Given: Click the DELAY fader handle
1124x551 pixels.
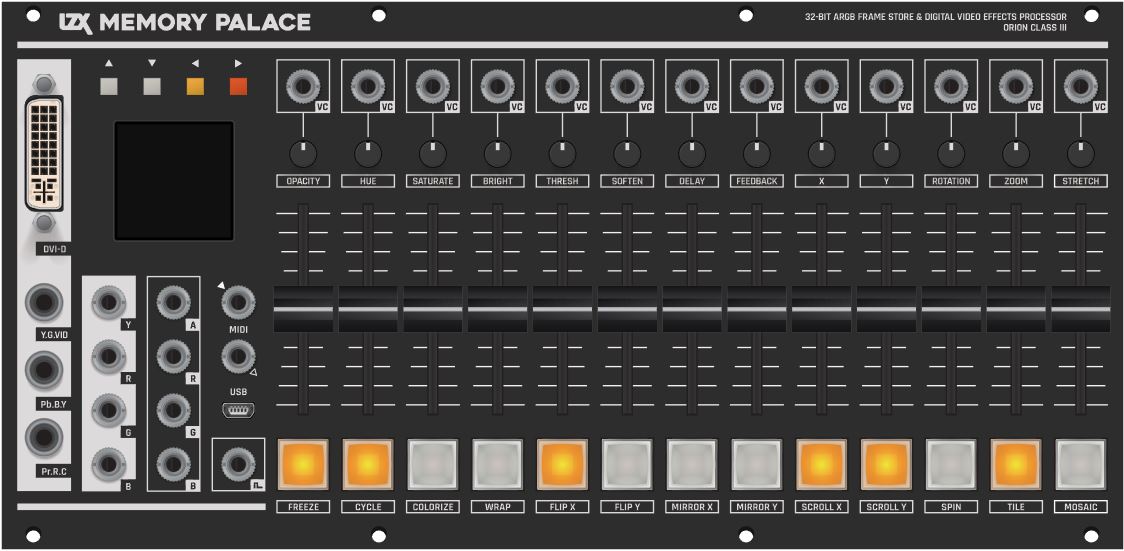Looking at the screenshot, I should tap(692, 309).
